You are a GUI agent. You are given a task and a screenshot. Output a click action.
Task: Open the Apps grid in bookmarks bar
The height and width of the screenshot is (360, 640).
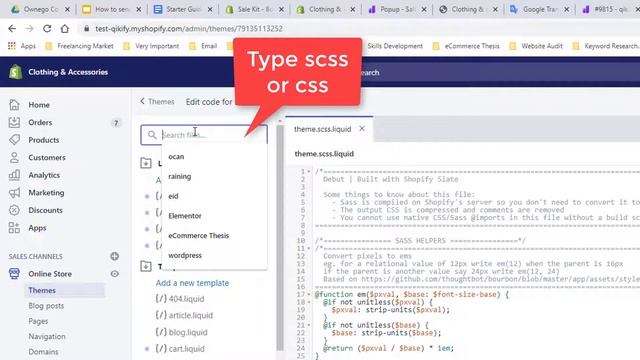(22, 46)
